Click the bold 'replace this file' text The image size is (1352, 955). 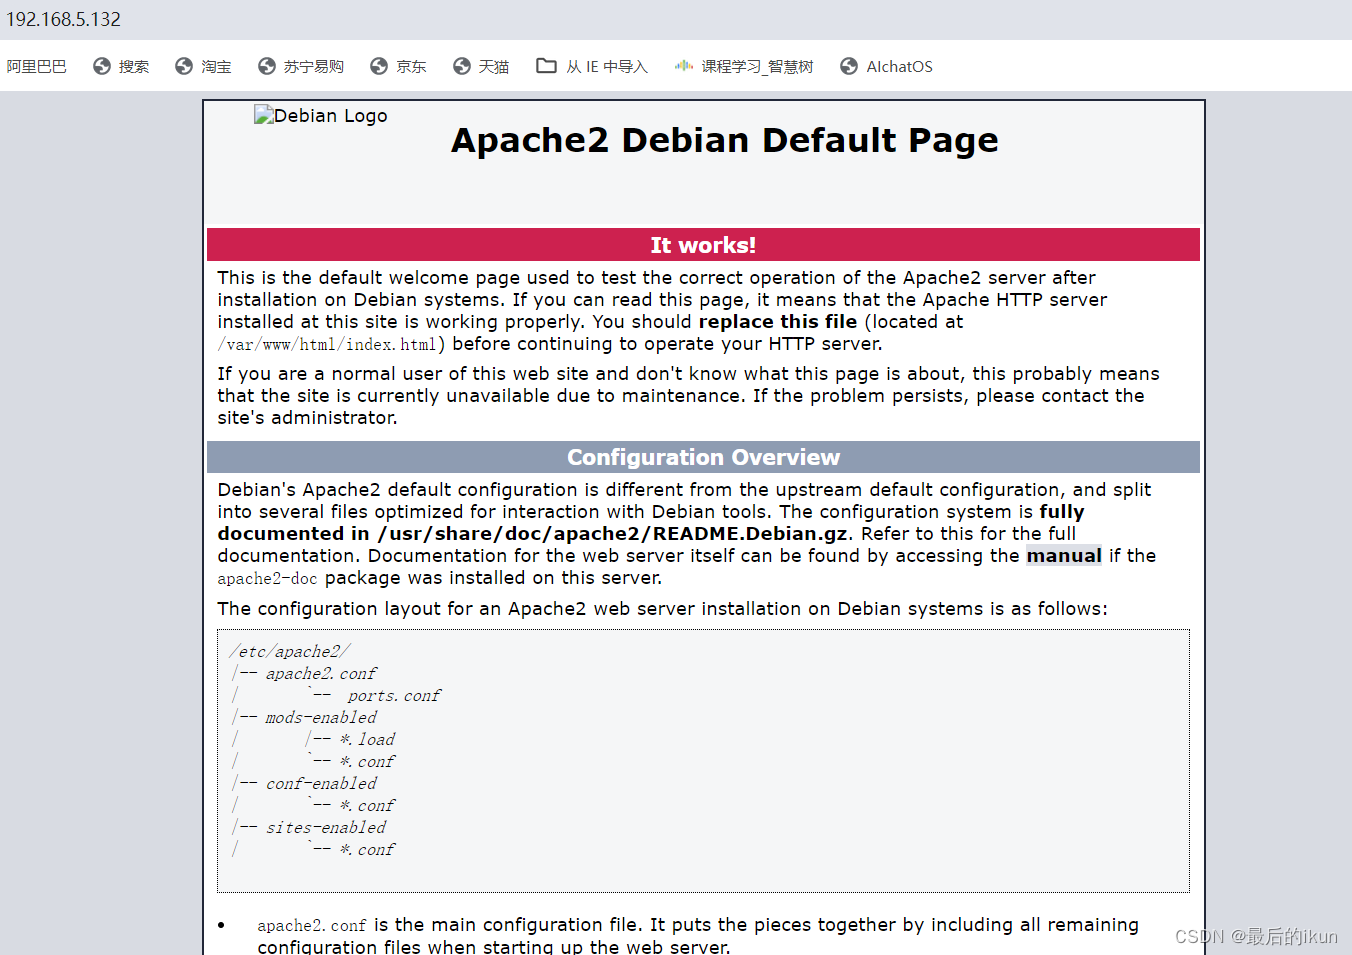(x=778, y=322)
